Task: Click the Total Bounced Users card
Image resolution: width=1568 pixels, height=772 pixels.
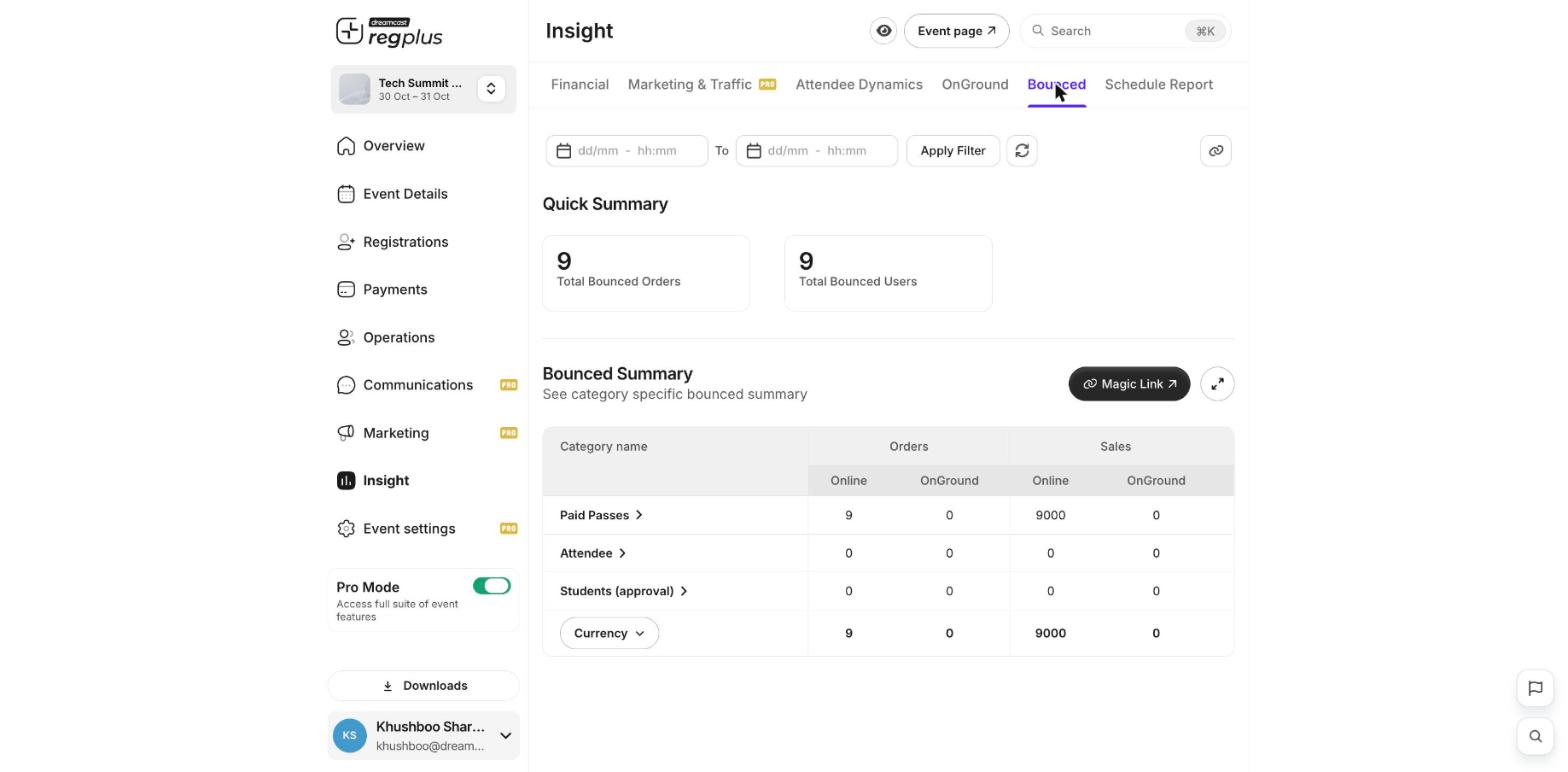Action: tap(888, 274)
